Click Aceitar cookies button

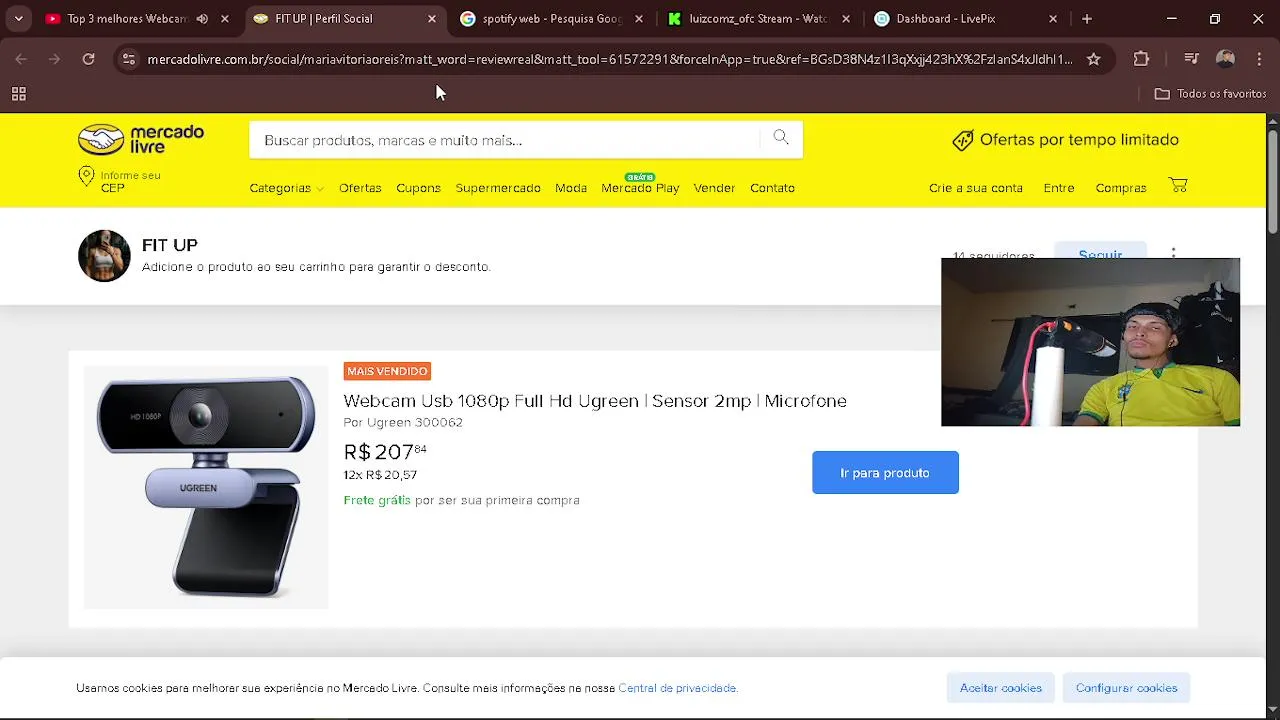(1001, 688)
